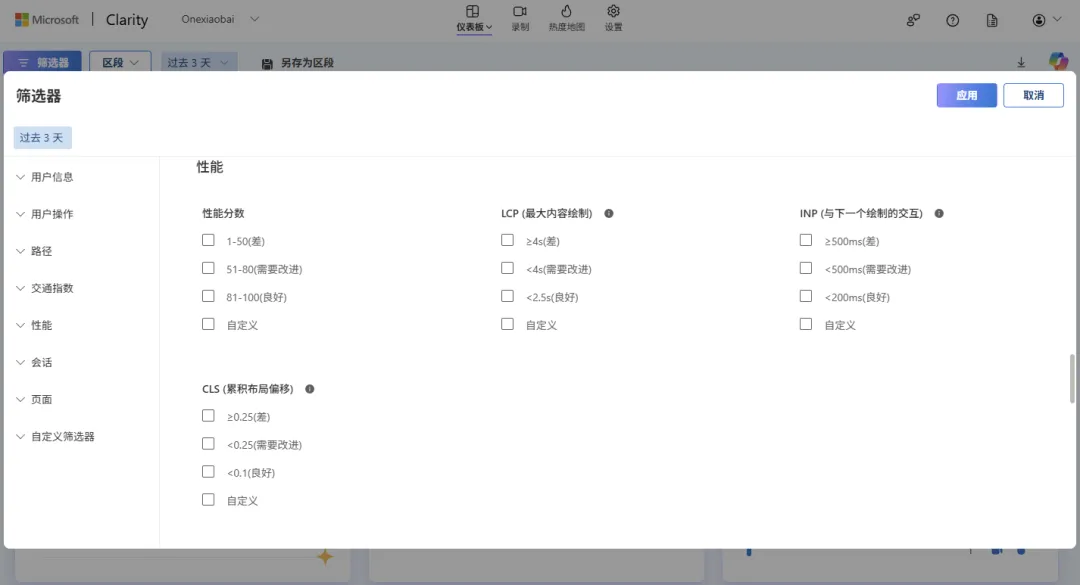Click the CLS info icon

(x=310, y=389)
